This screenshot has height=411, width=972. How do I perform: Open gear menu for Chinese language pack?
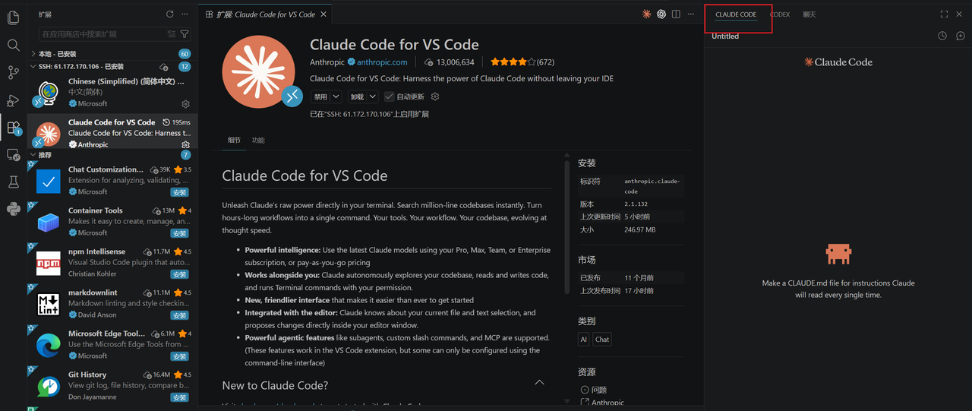(185, 104)
